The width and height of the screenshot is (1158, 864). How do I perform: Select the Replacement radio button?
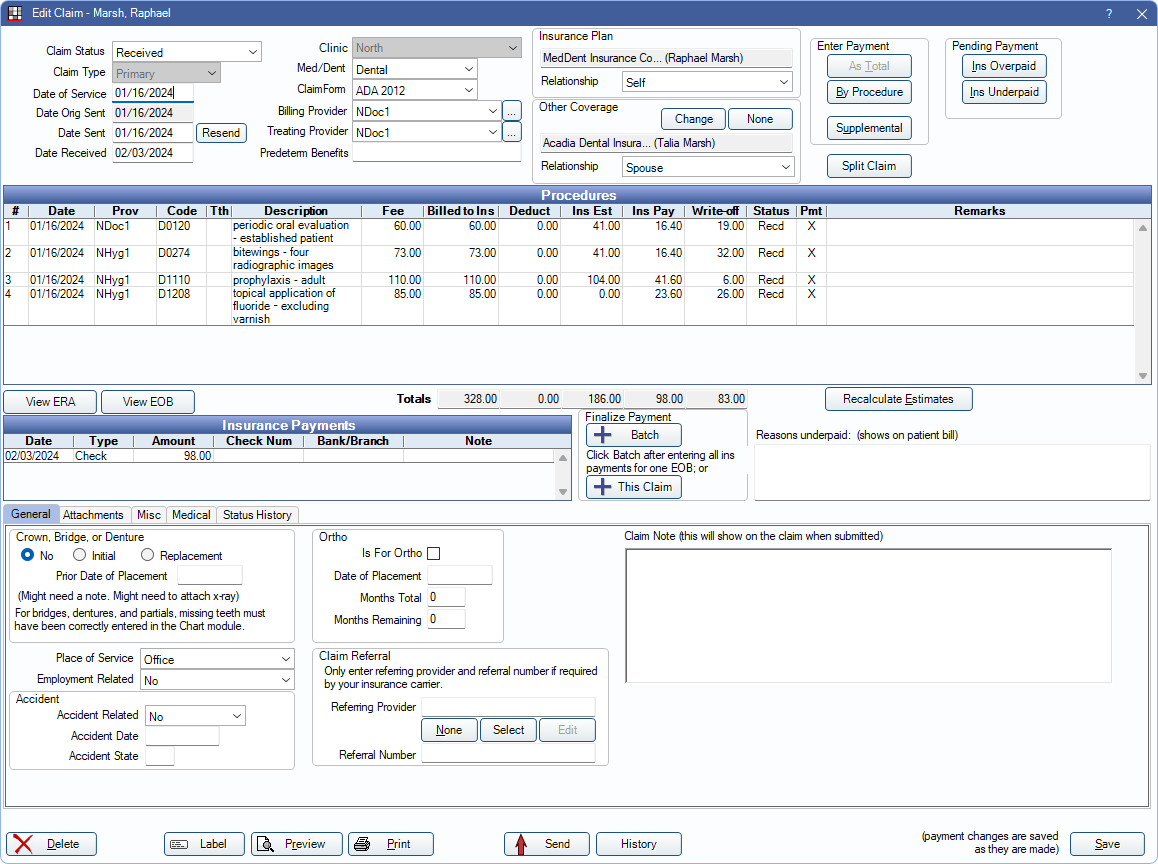coord(148,555)
